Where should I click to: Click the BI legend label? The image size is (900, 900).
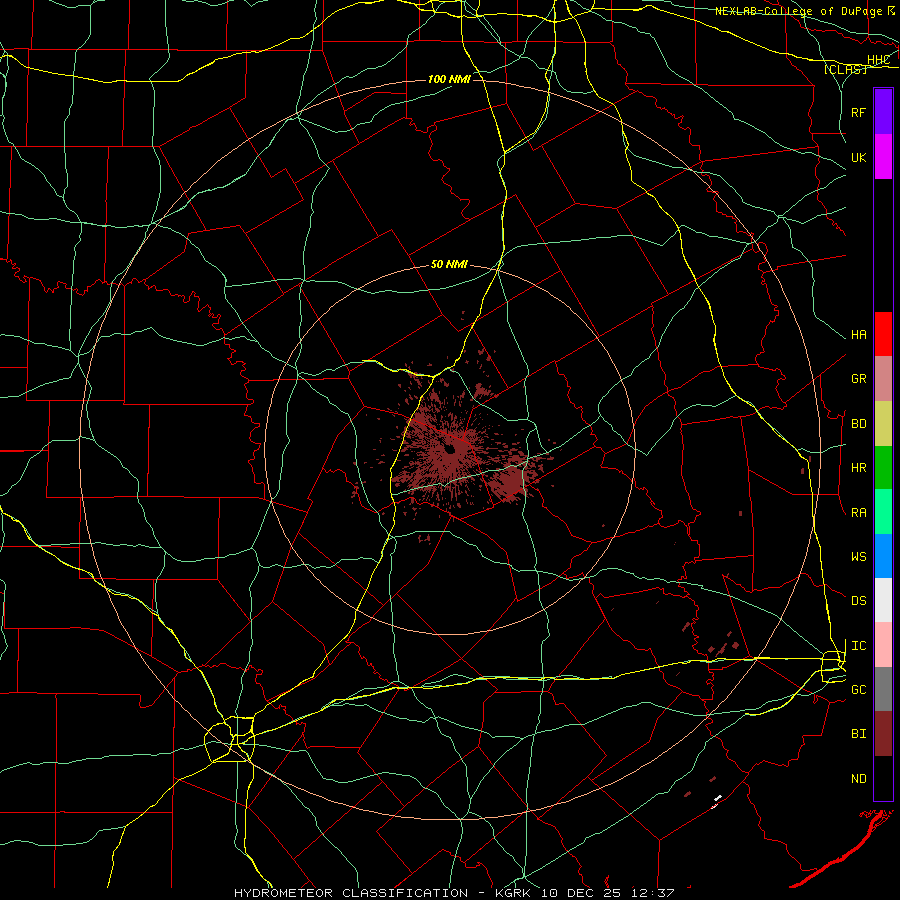pyautogui.click(x=859, y=734)
